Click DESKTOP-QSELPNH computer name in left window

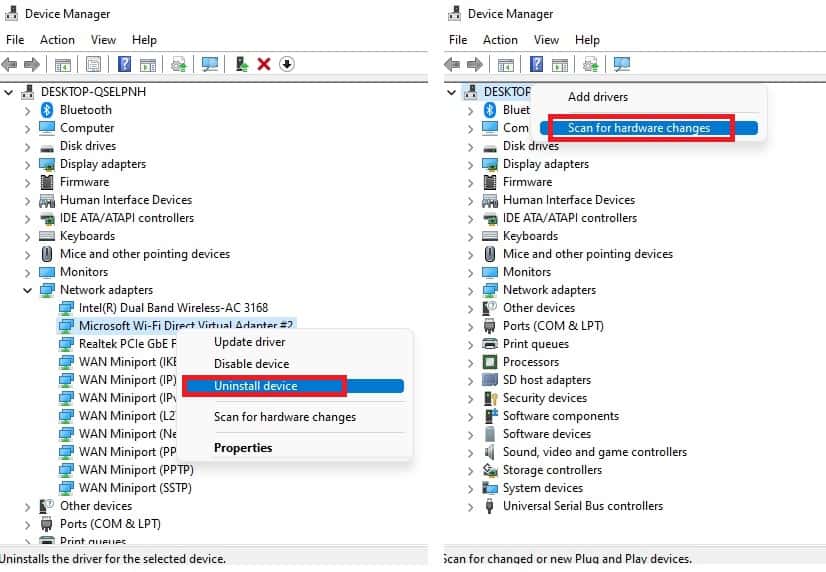tap(93, 92)
